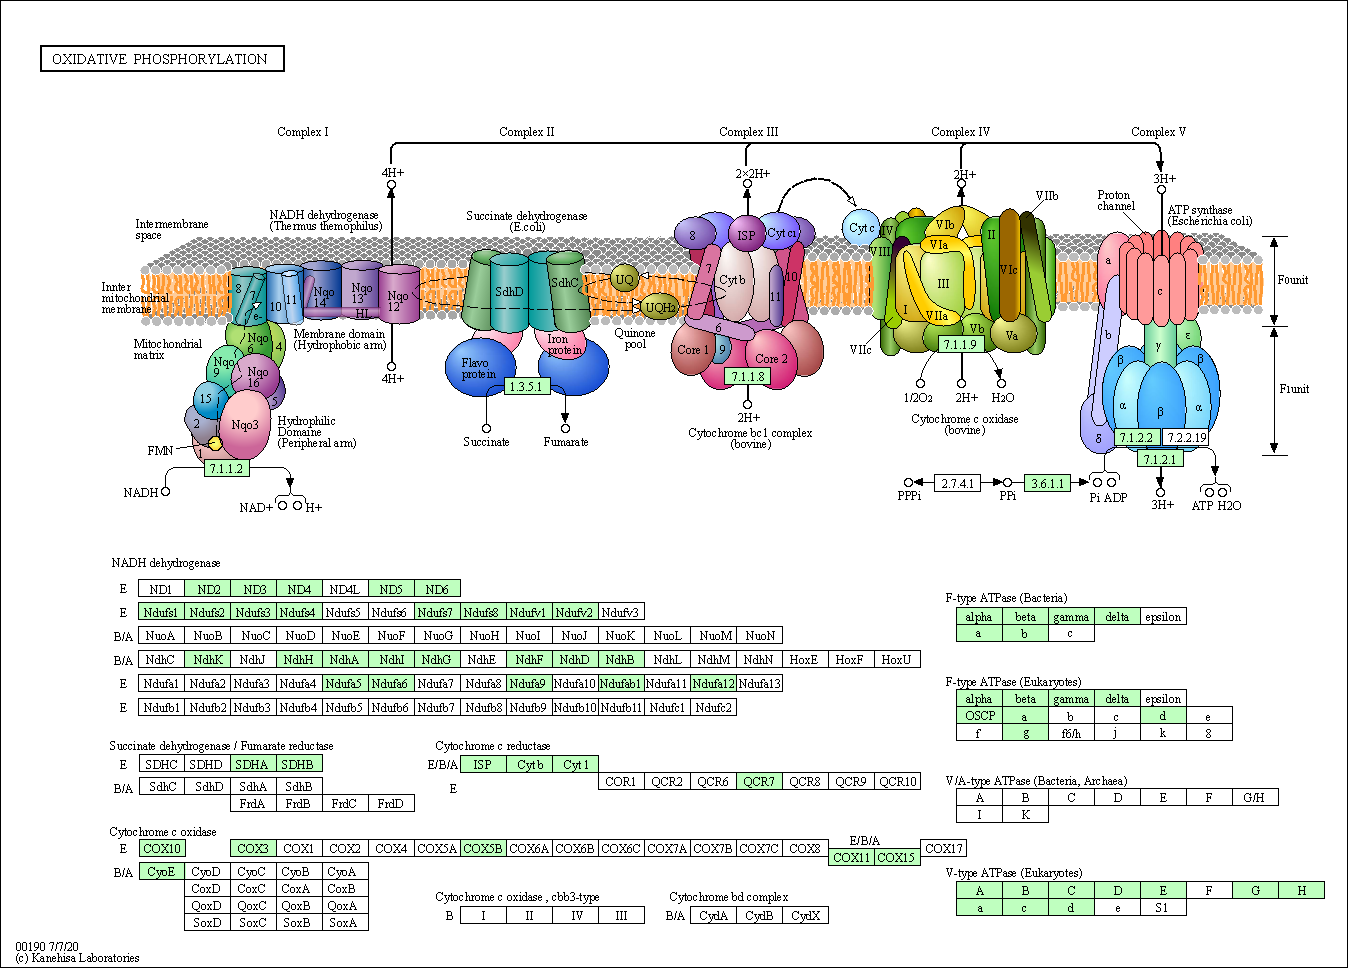The image size is (1348, 968).
Task: Click the COX5B gene box
Action: (483, 848)
